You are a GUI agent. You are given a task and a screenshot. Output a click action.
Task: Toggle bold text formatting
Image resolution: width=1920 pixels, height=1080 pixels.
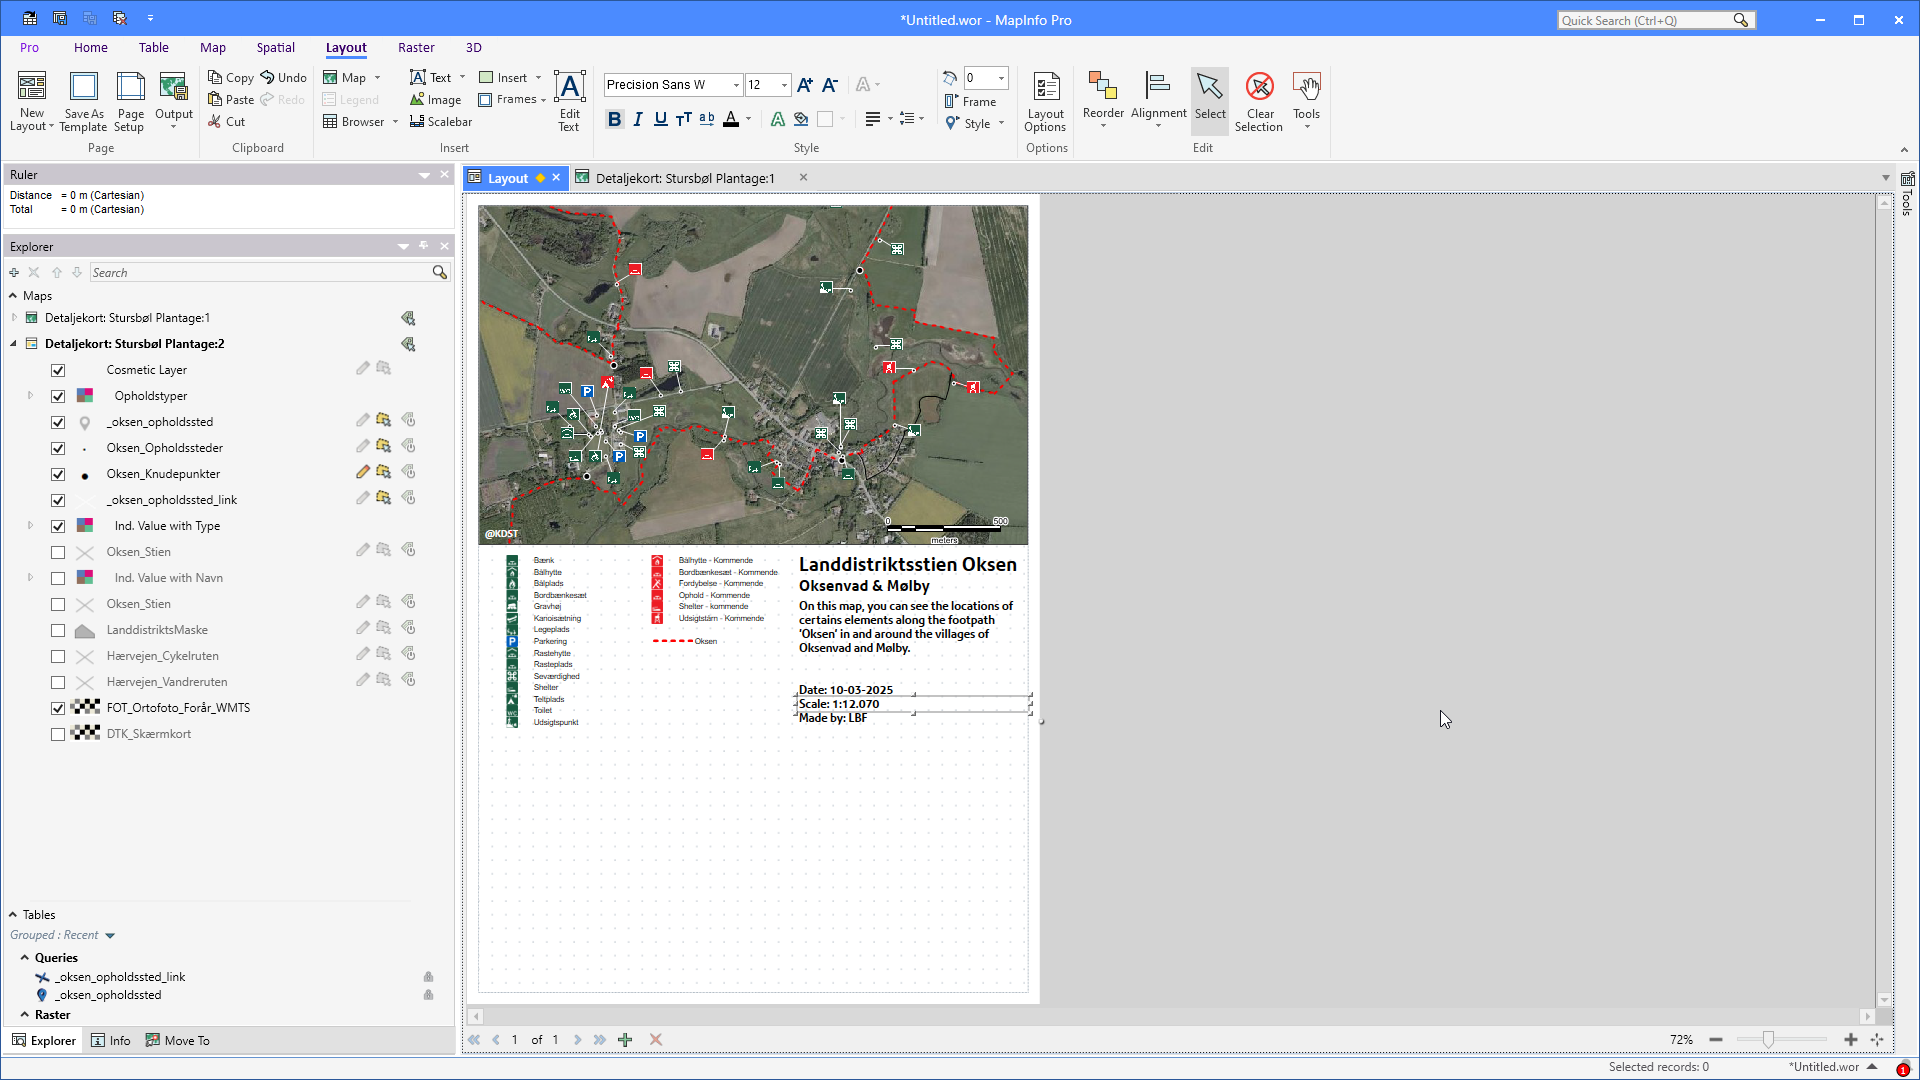[614, 119]
